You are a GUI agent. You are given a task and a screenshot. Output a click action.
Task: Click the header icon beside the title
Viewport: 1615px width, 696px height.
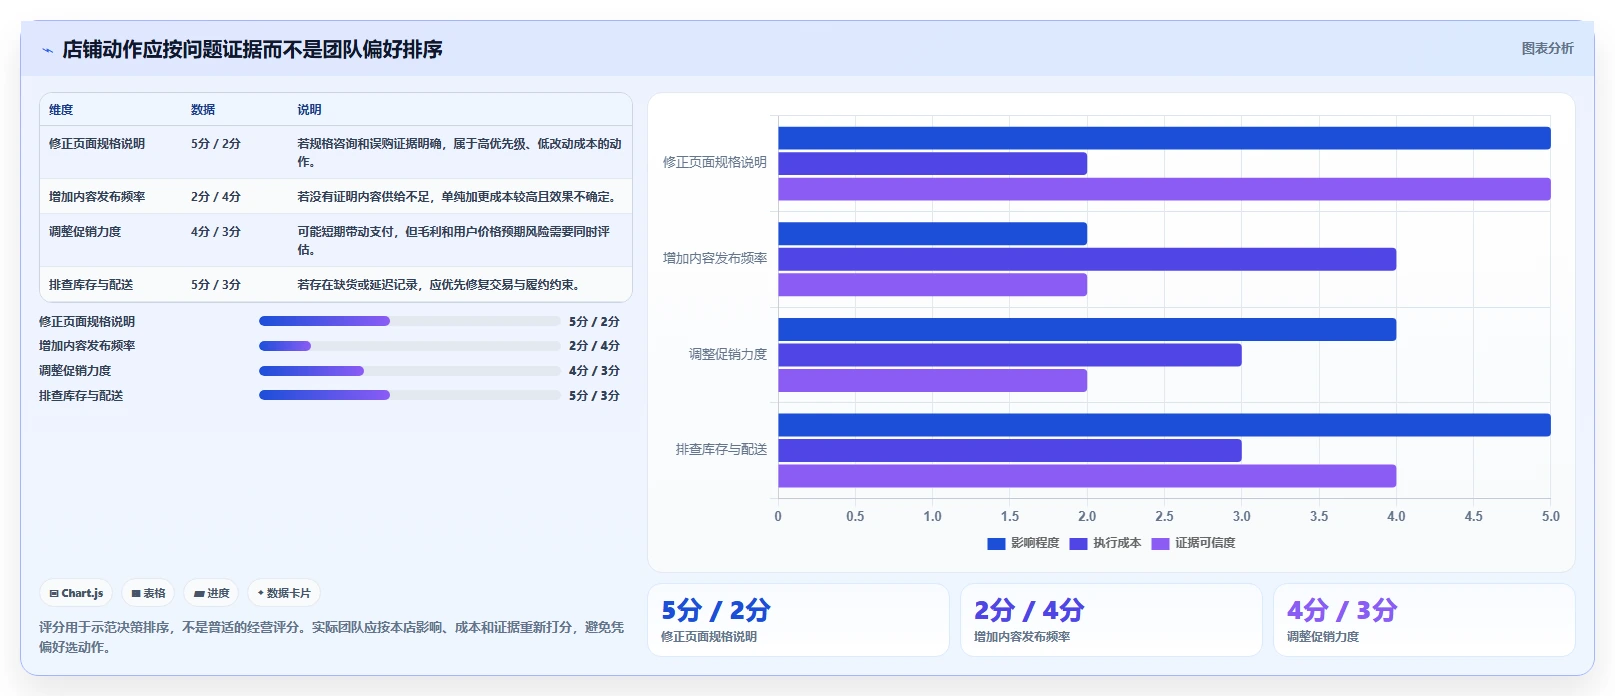[x=47, y=50]
